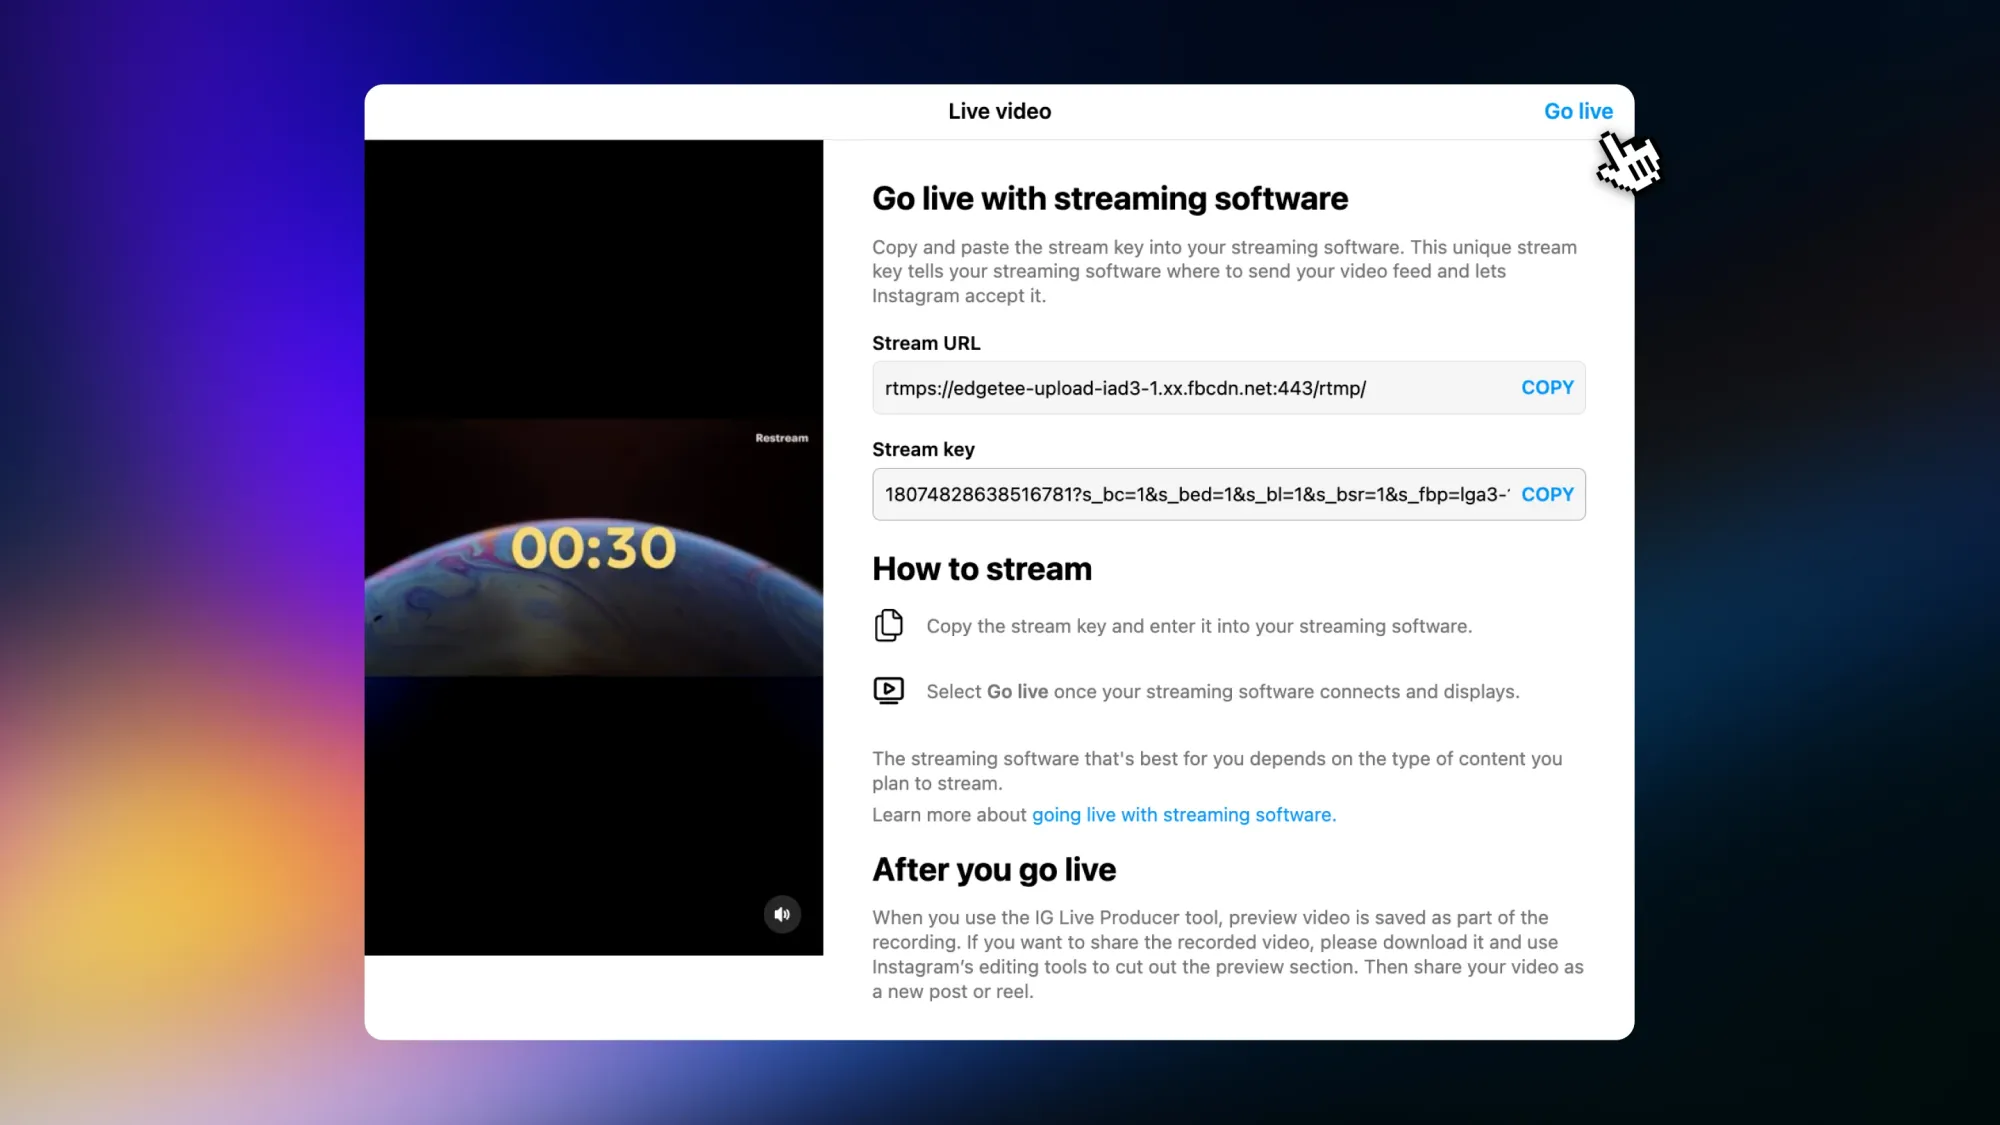Open going live with streaming software link

[x=1183, y=815]
